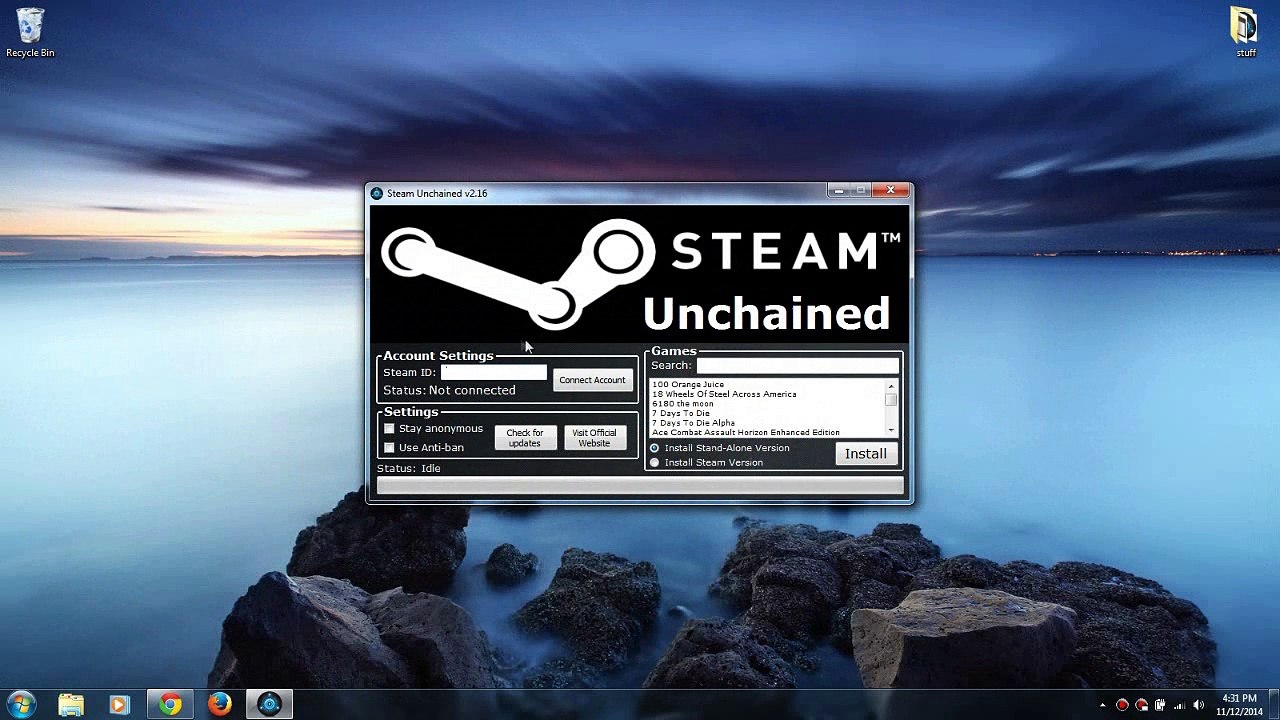Minimize the Steam Unchained window
Image resolution: width=1280 pixels, height=720 pixels.
[x=838, y=190]
